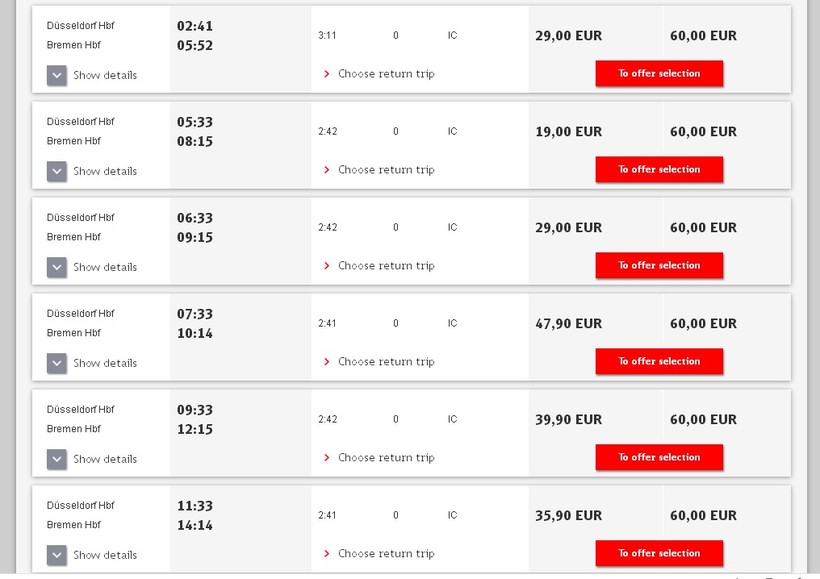Click the 19,00 EUR price
This screenshot has height=579, width=820.
(568, 132)
